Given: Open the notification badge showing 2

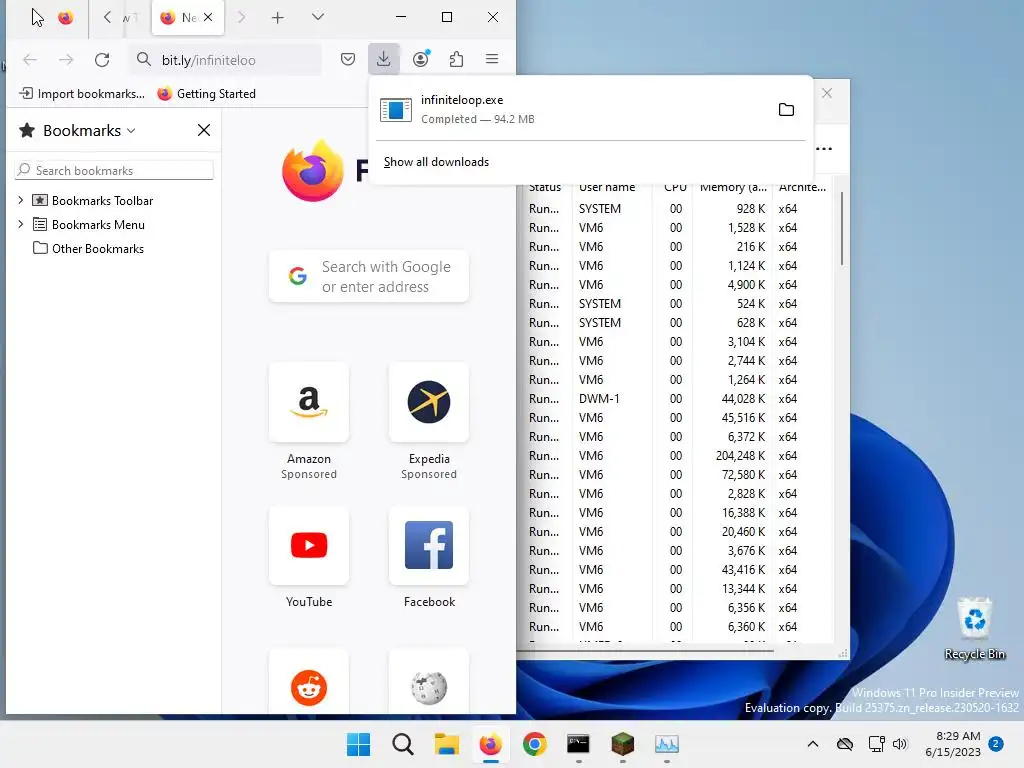Looking at the screenshot, I should (x=996, y=743).
